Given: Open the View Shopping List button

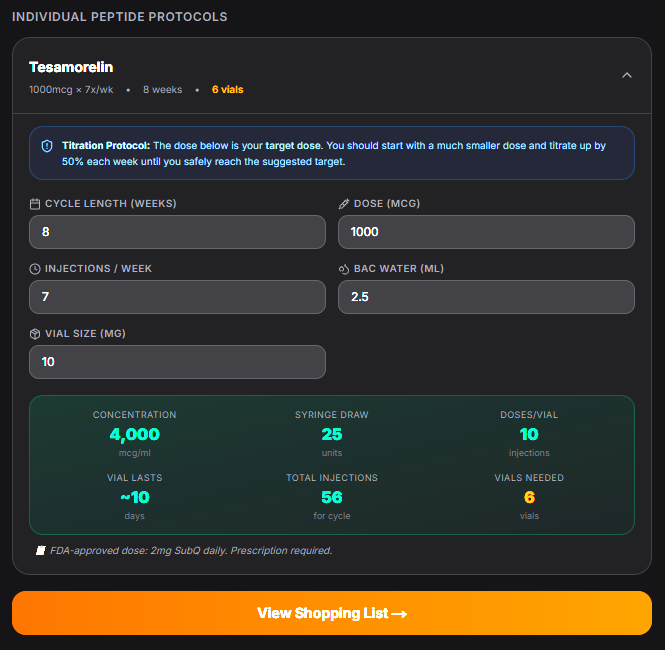Looking at the screenshot, I should [332, 613].
